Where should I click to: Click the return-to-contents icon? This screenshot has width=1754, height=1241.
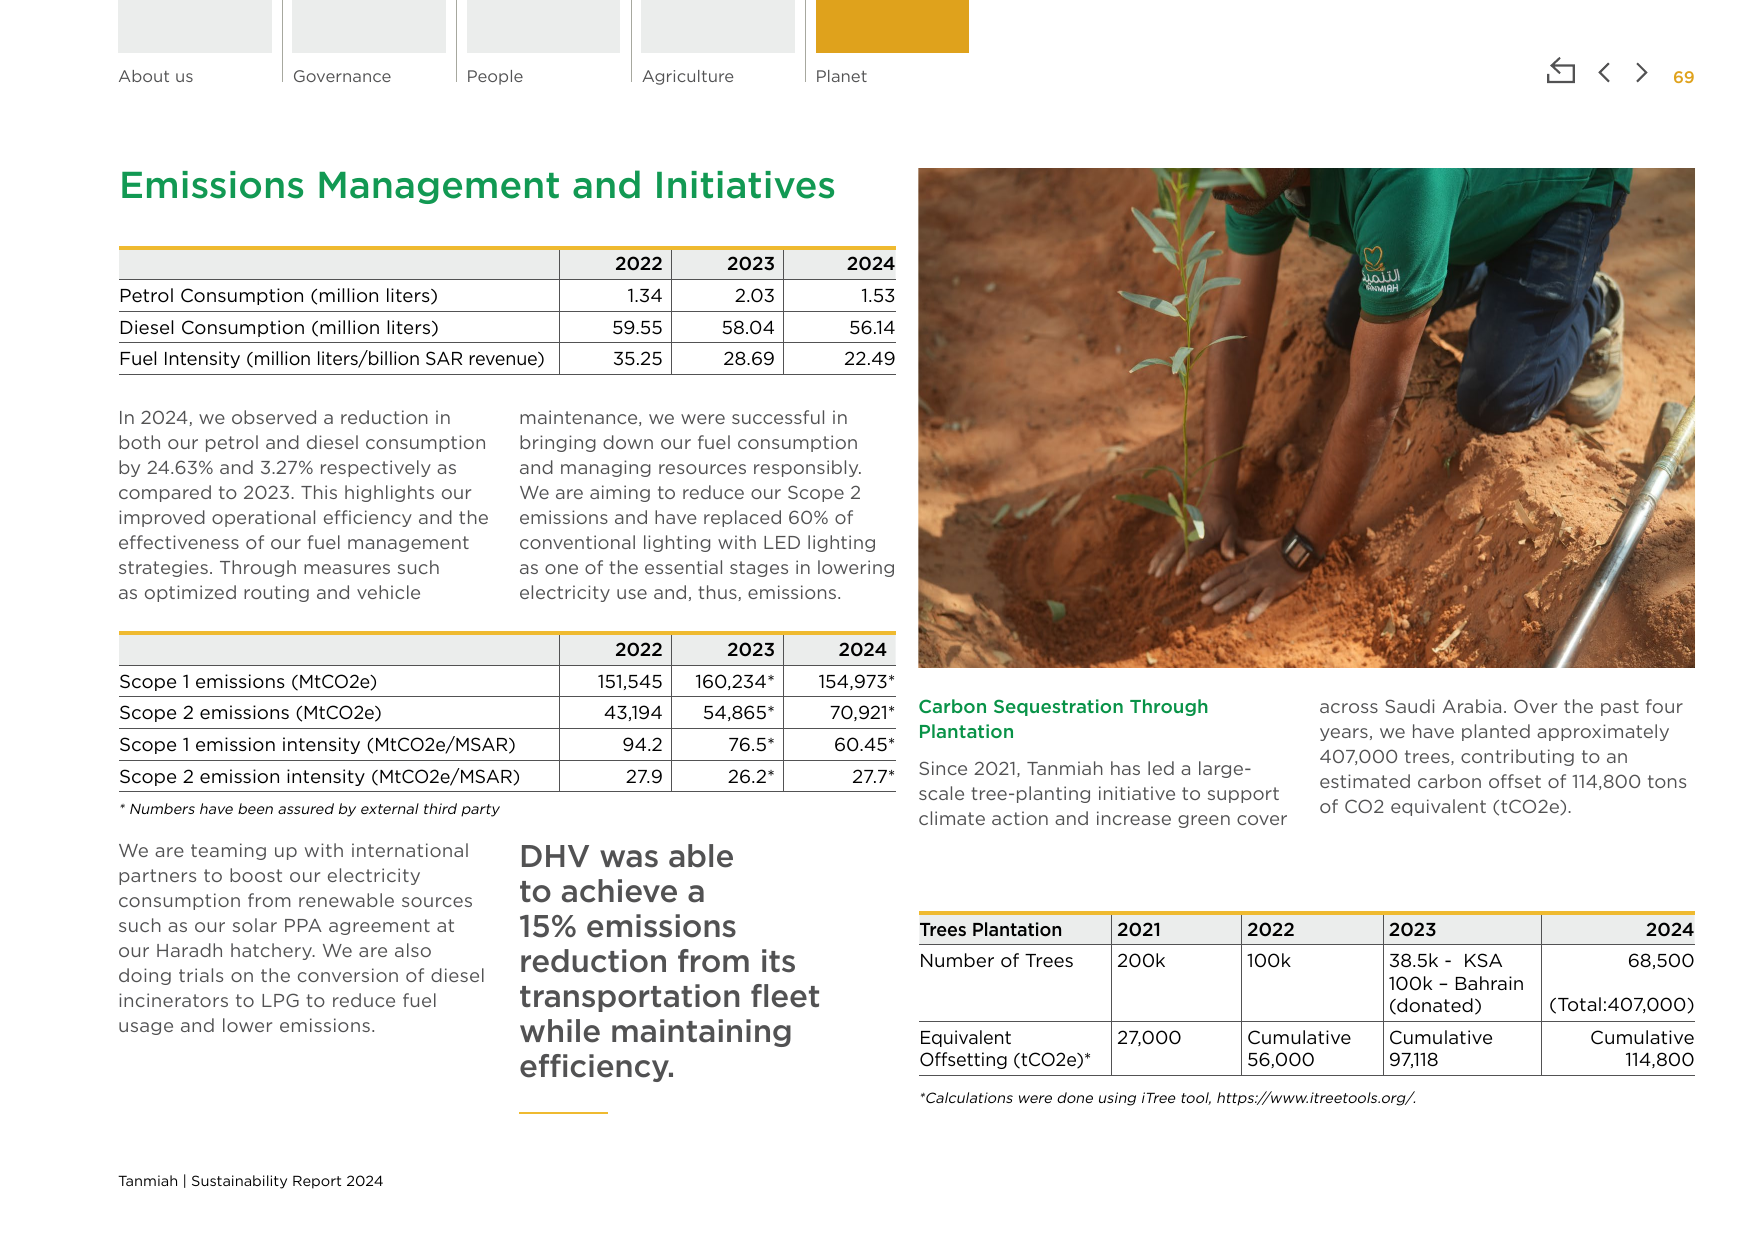1560,71
